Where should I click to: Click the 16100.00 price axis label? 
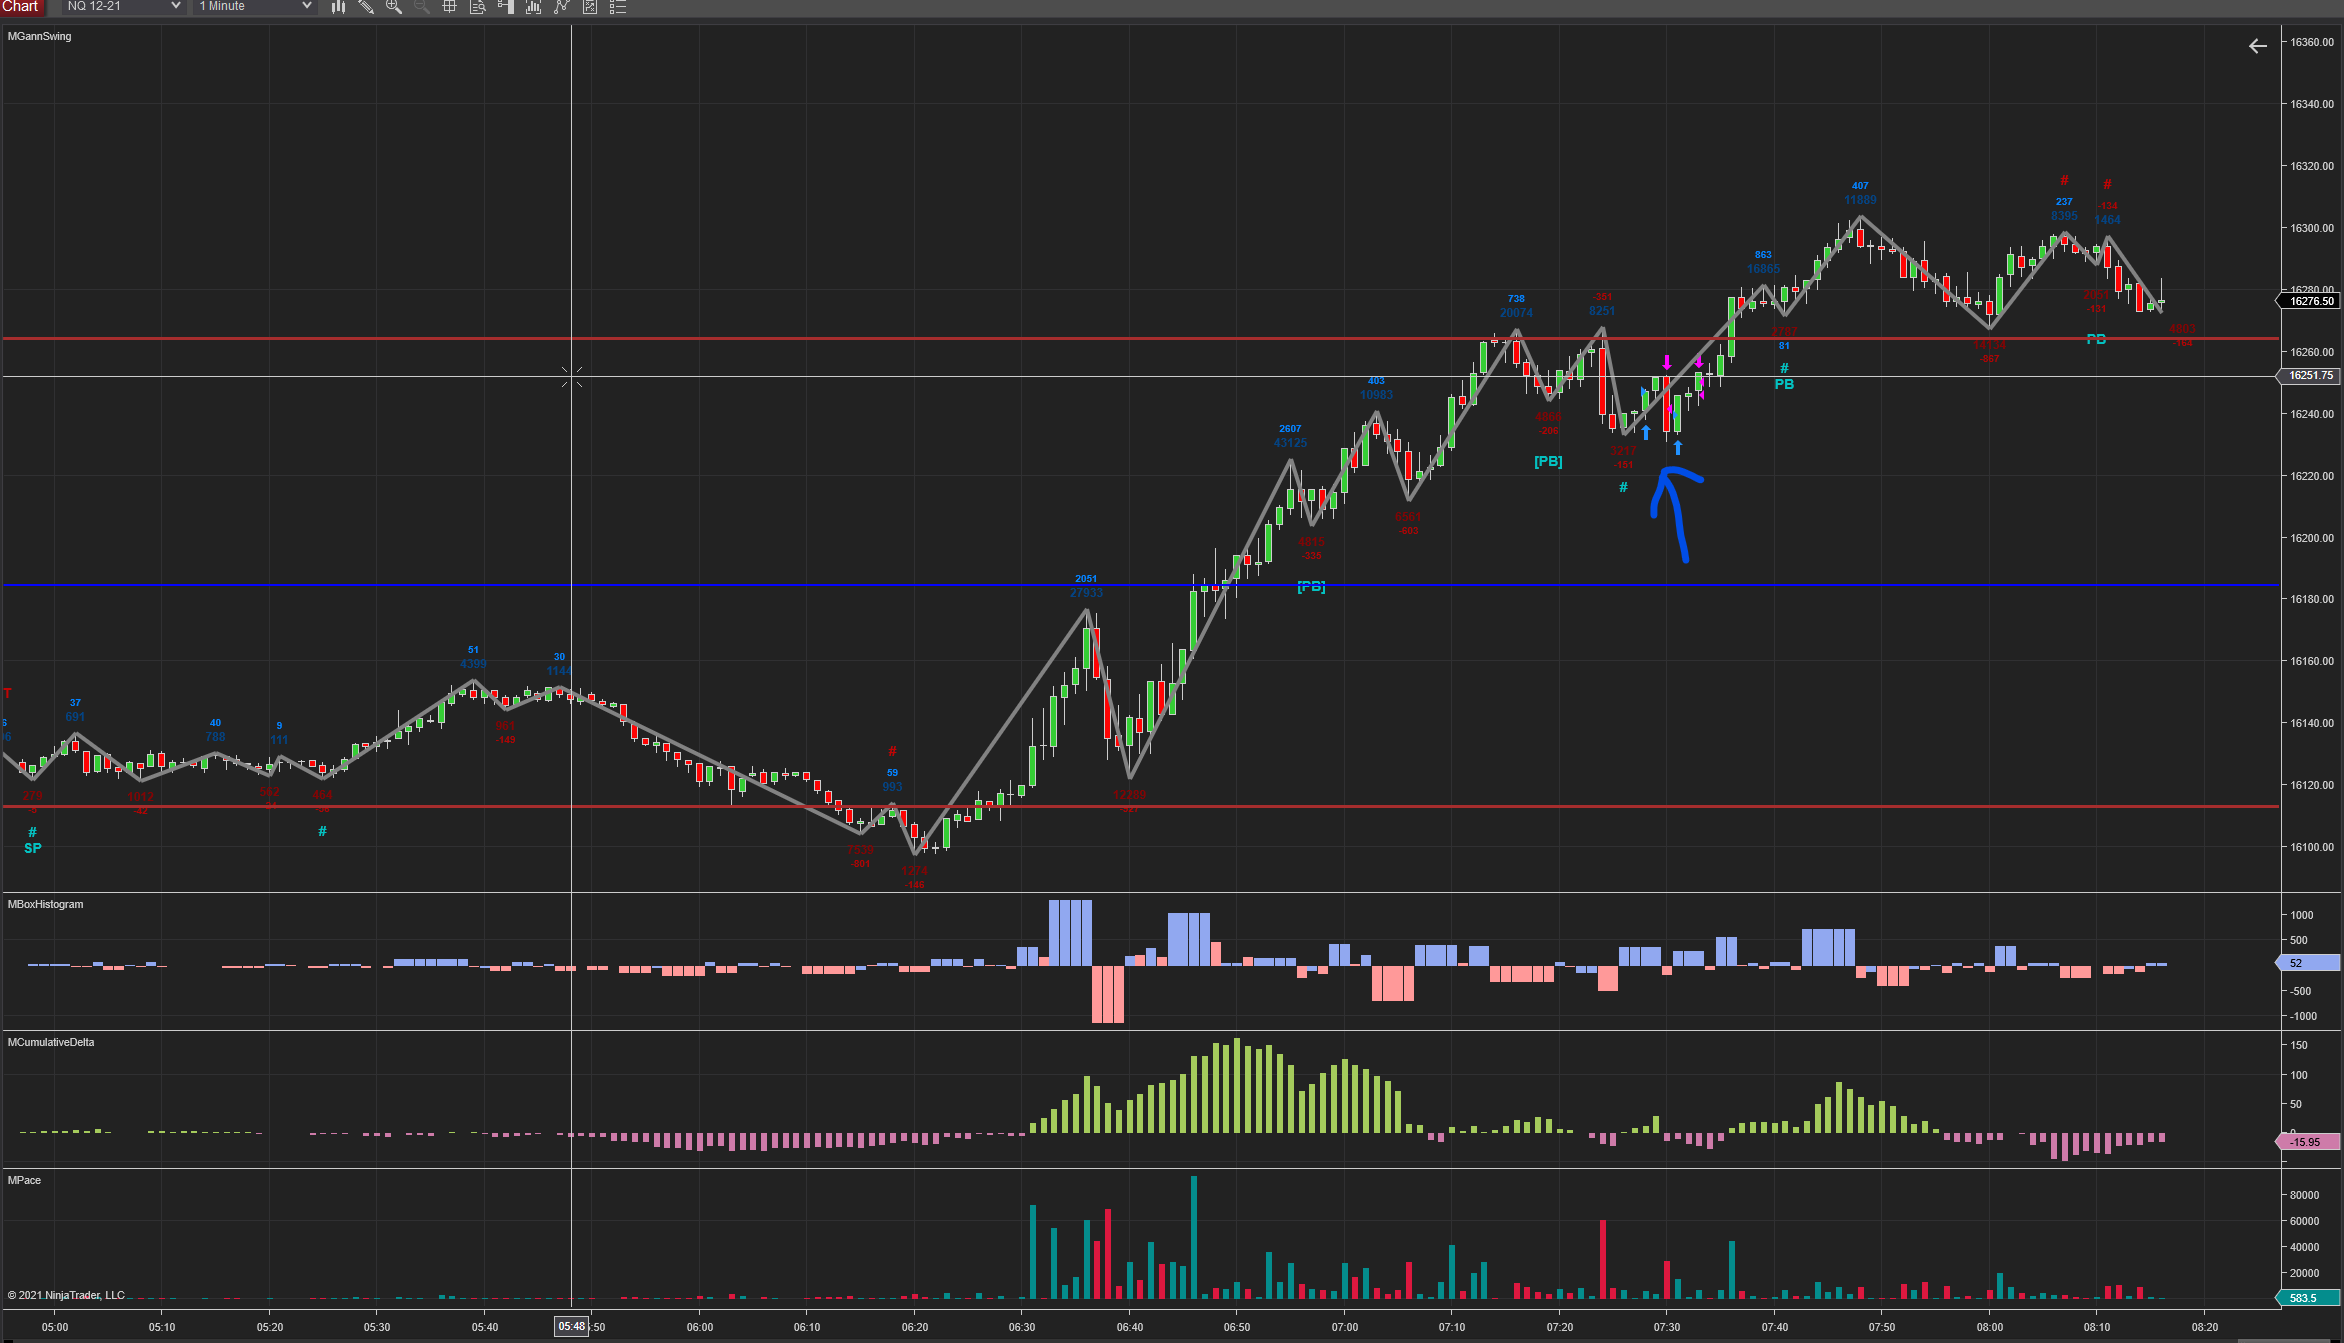click(2312, 847)
